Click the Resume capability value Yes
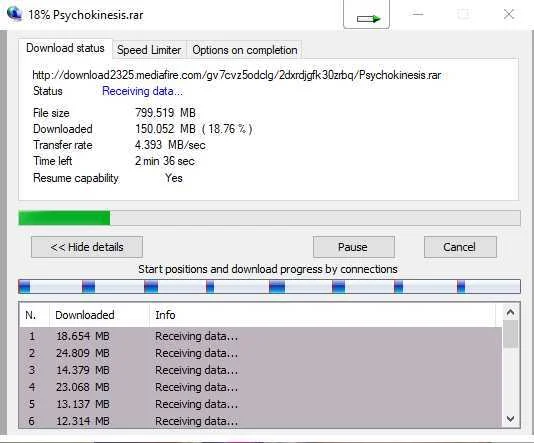The height and width of the screenshot is (443, 534). 174,178
